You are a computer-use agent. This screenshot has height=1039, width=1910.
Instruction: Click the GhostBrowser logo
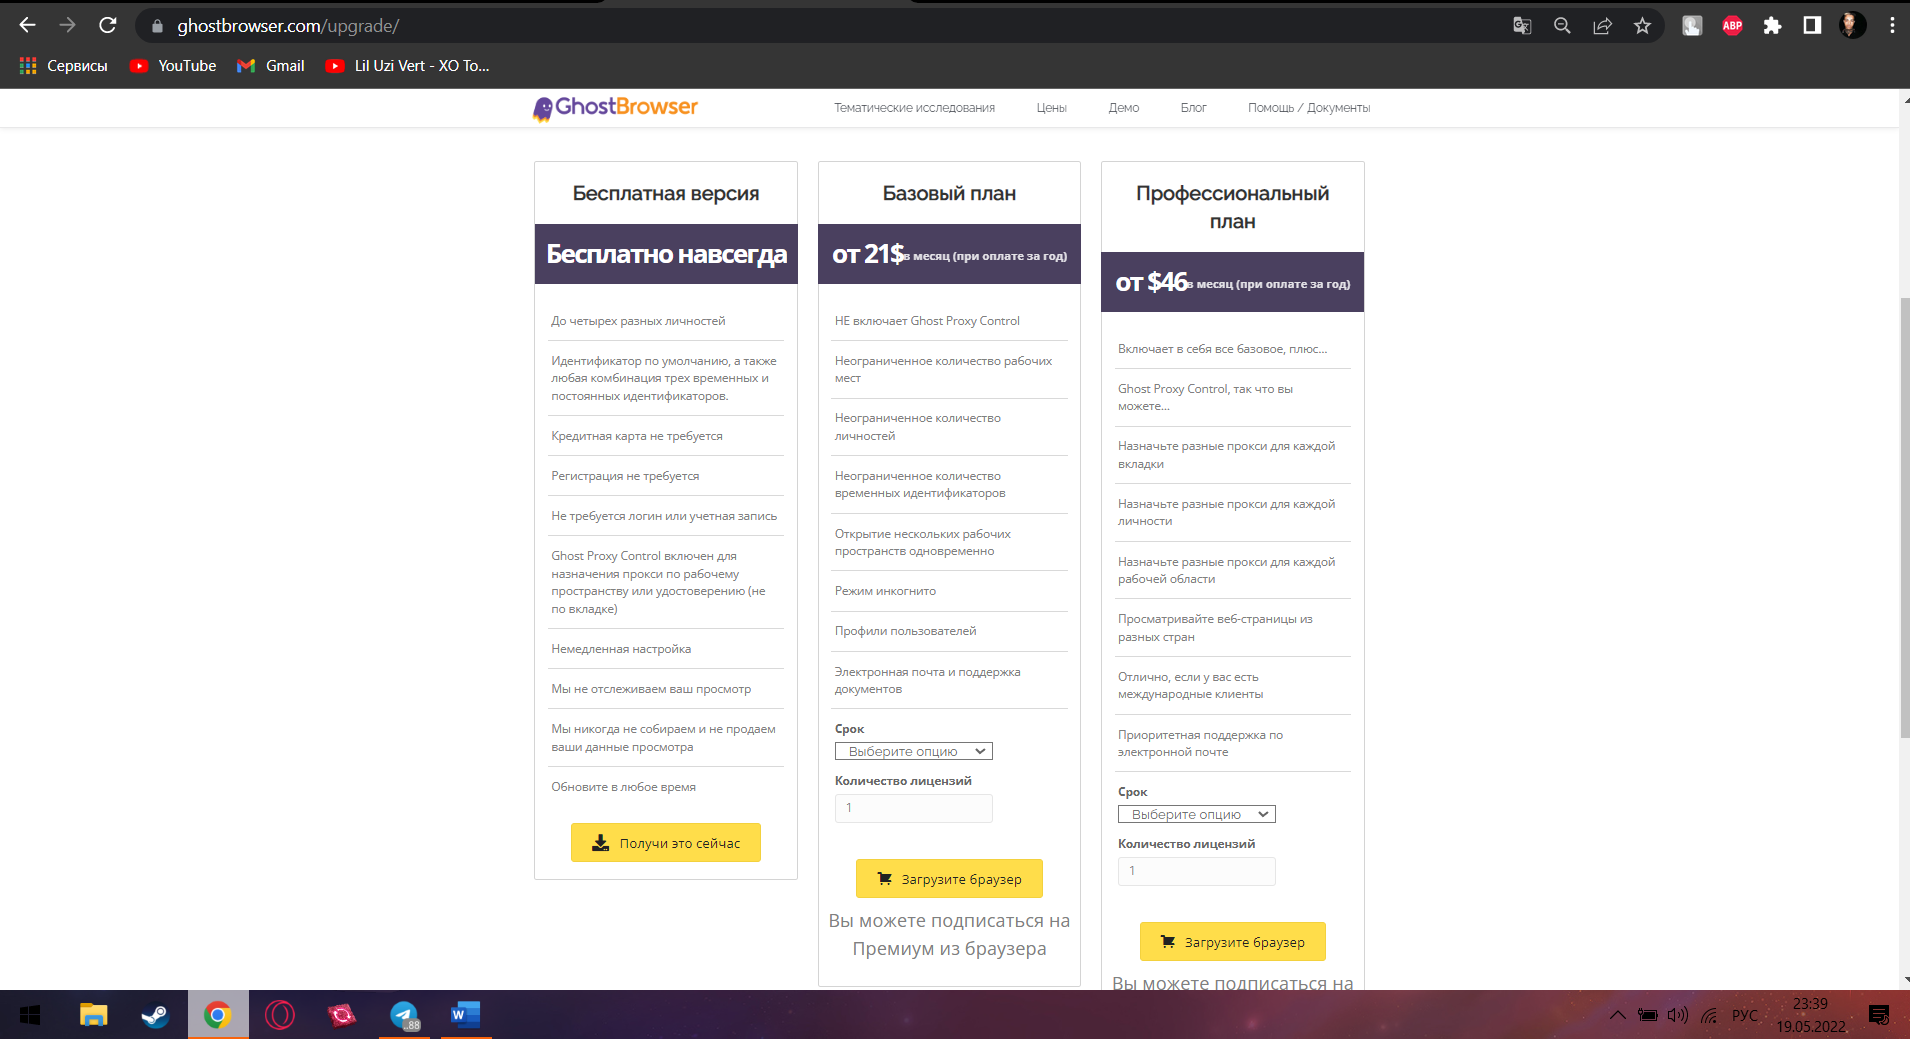(x=615, y=107)
